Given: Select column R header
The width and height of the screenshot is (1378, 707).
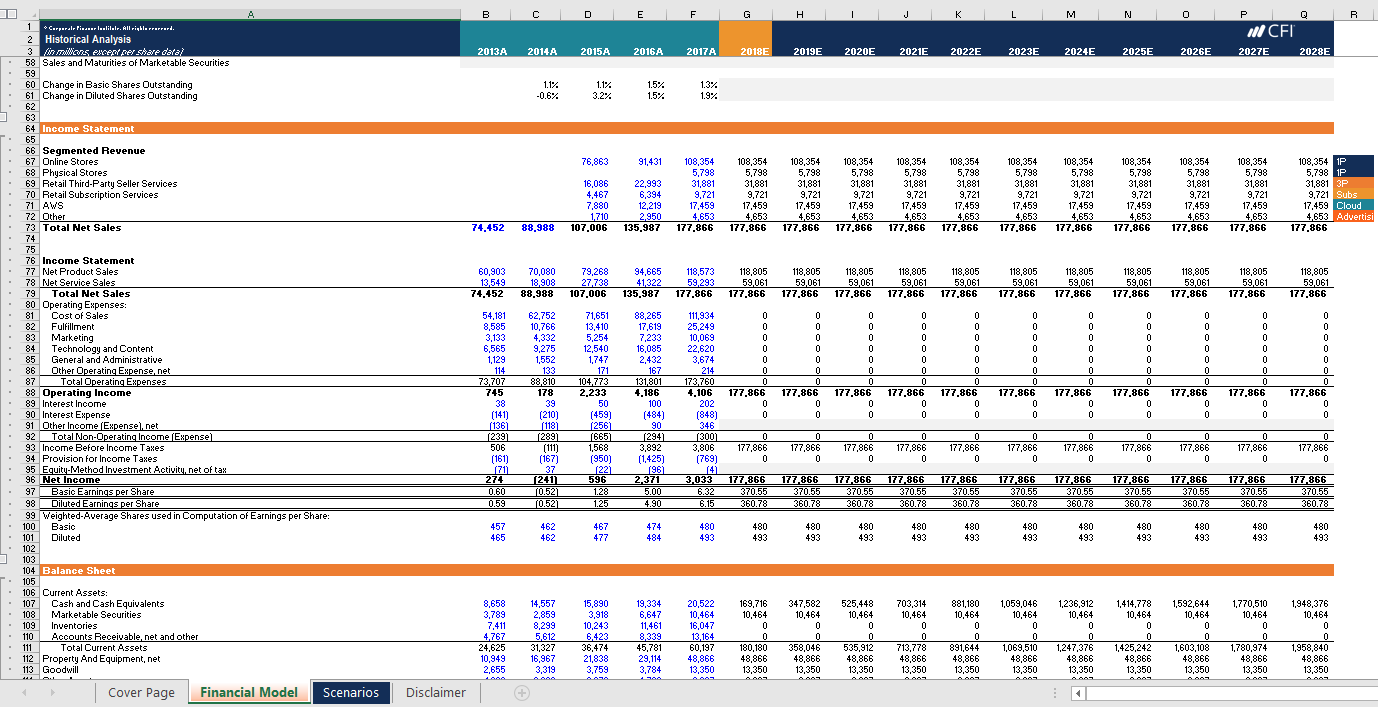Looking at the screenshot, I should tap(1354, 12).
